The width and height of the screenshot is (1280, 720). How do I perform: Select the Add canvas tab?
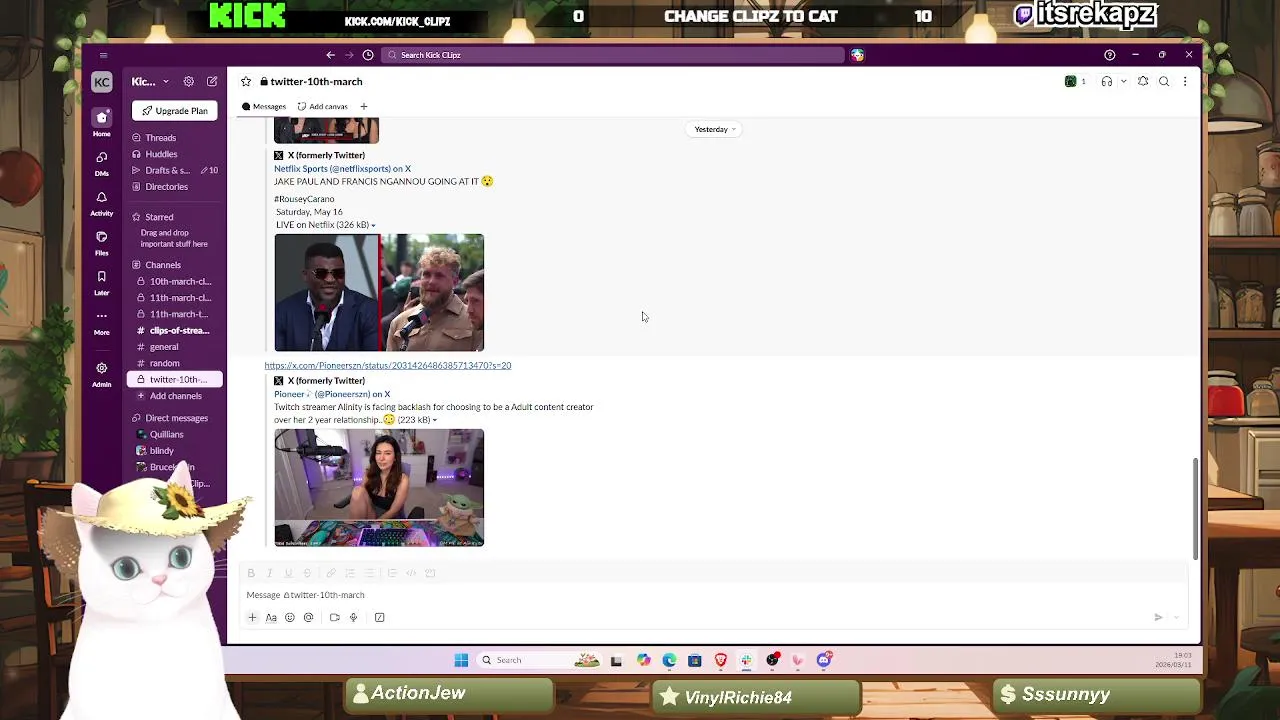point(322,106)
